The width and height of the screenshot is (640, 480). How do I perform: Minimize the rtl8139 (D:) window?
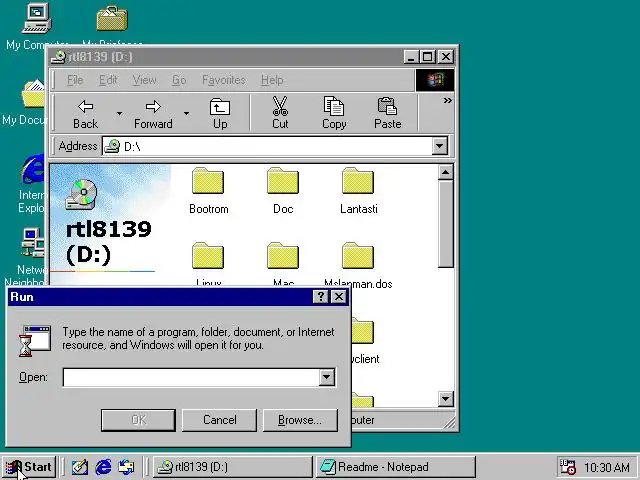pyautogui.click(x=412, y=57)
